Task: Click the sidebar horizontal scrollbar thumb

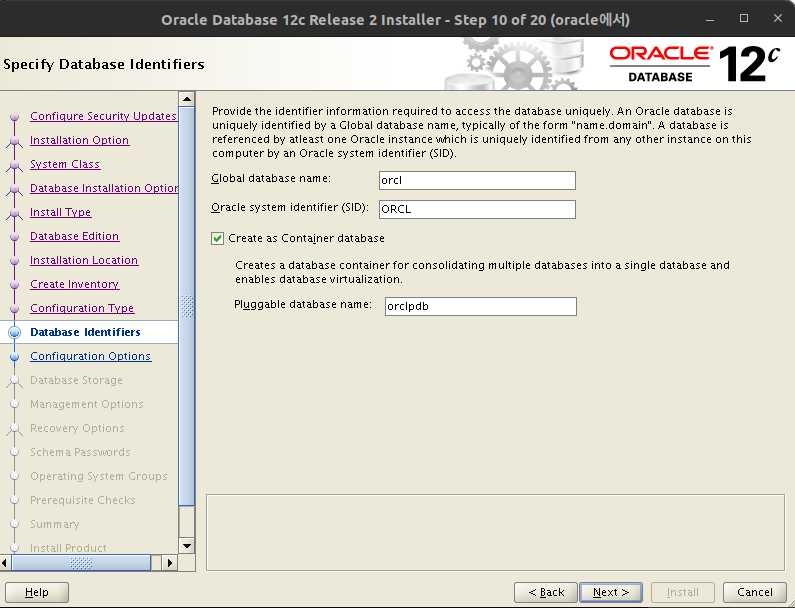Action: coord(81,563)
